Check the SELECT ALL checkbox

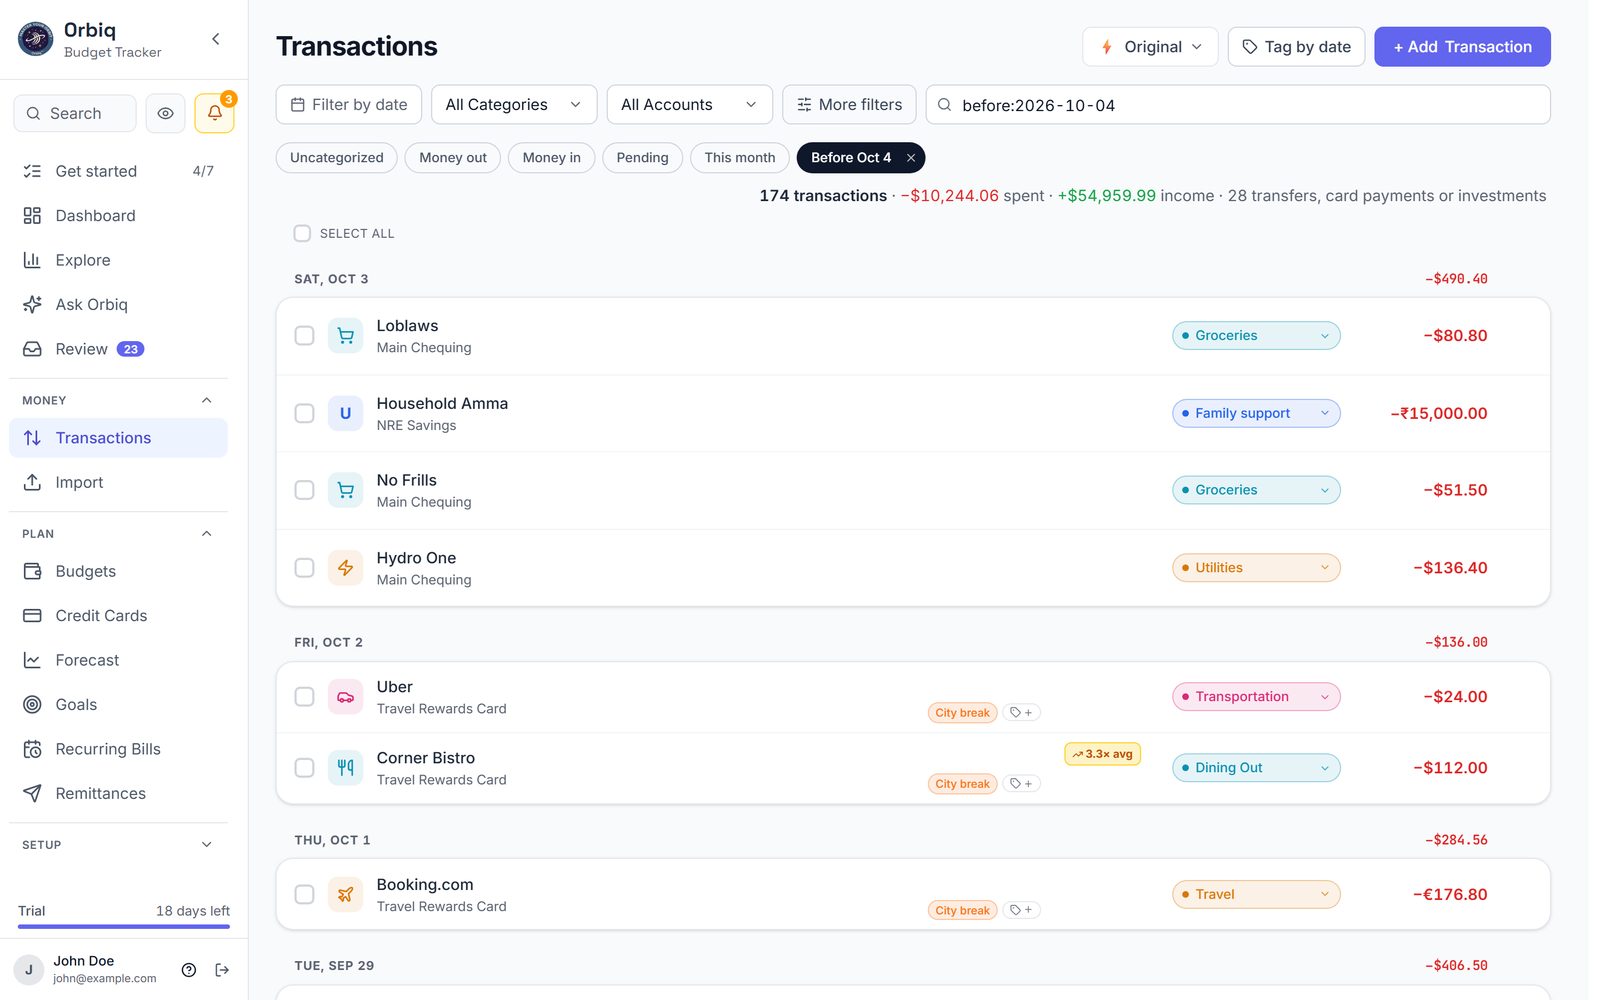point(302,233)
